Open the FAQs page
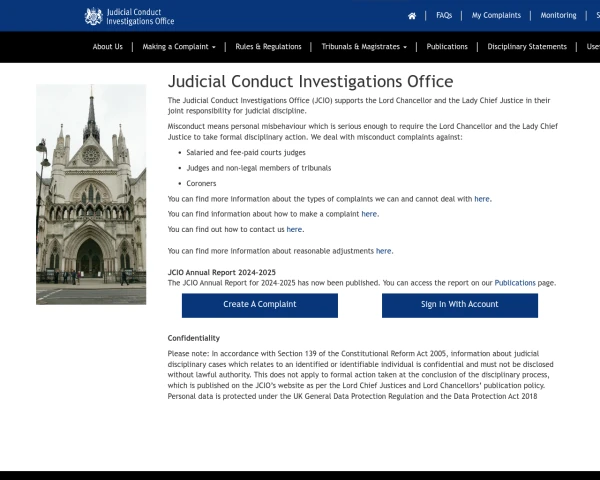Image resolution: width=600 pixels, height=480 pixels. tap(444, 15)
